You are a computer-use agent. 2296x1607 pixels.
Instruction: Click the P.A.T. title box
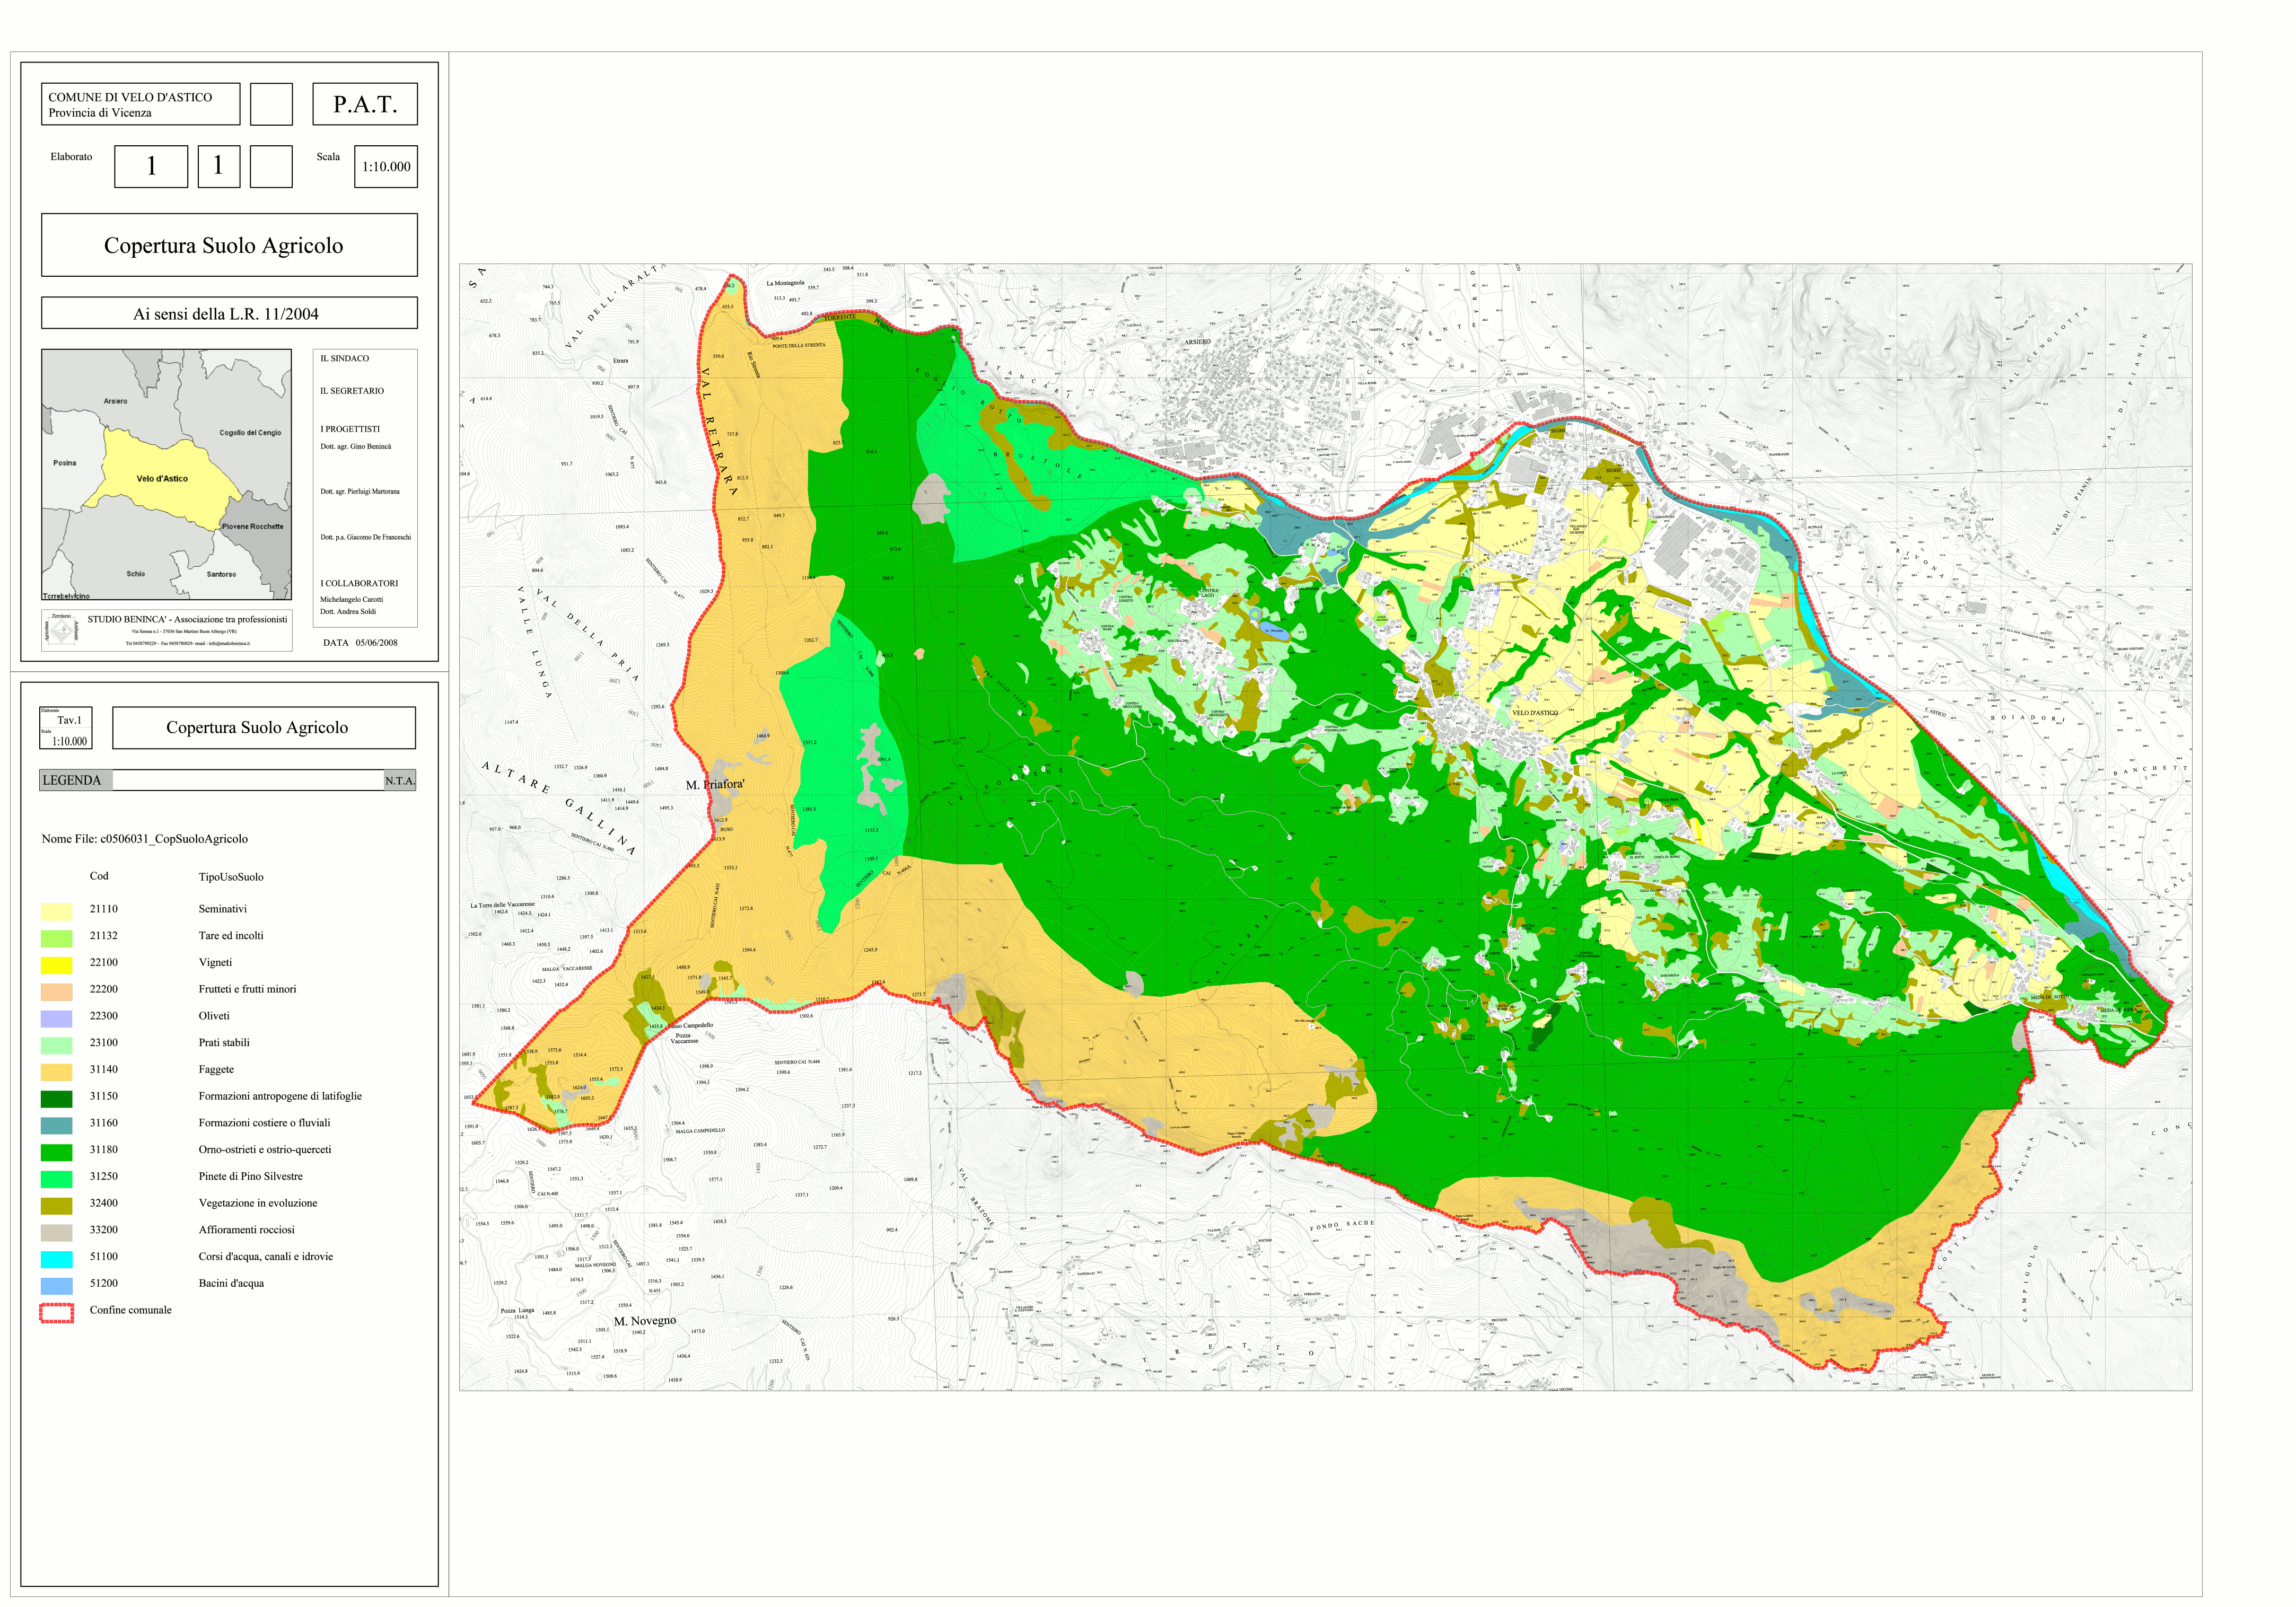point(364,104)
